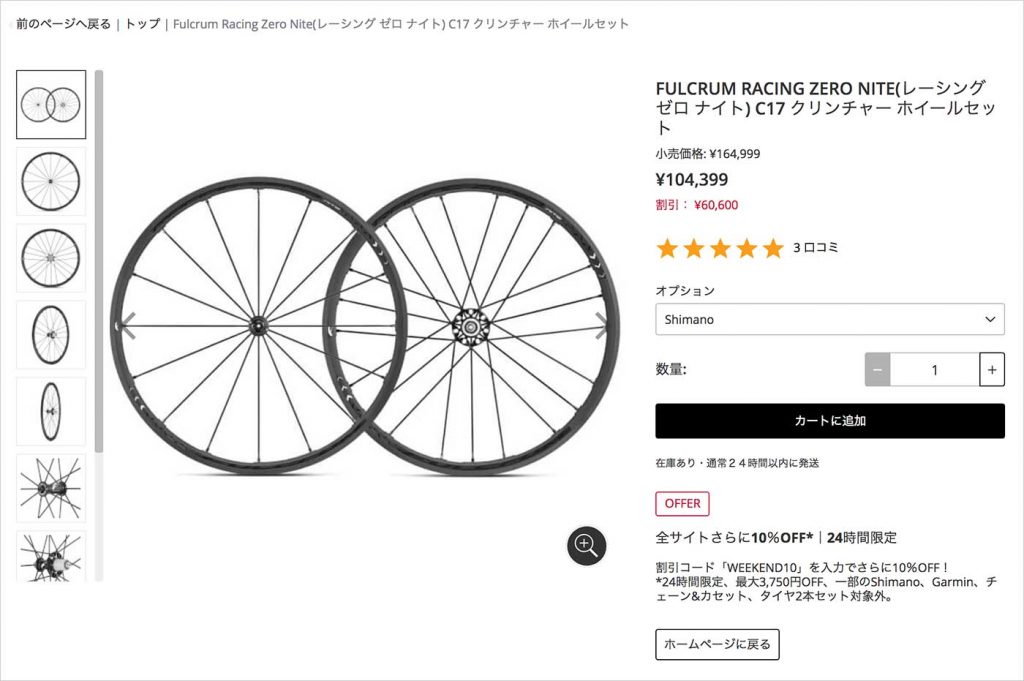Click the カートに追加 button
The width and height of the screenshot is (1024, 681).
(x=830, y=421)
